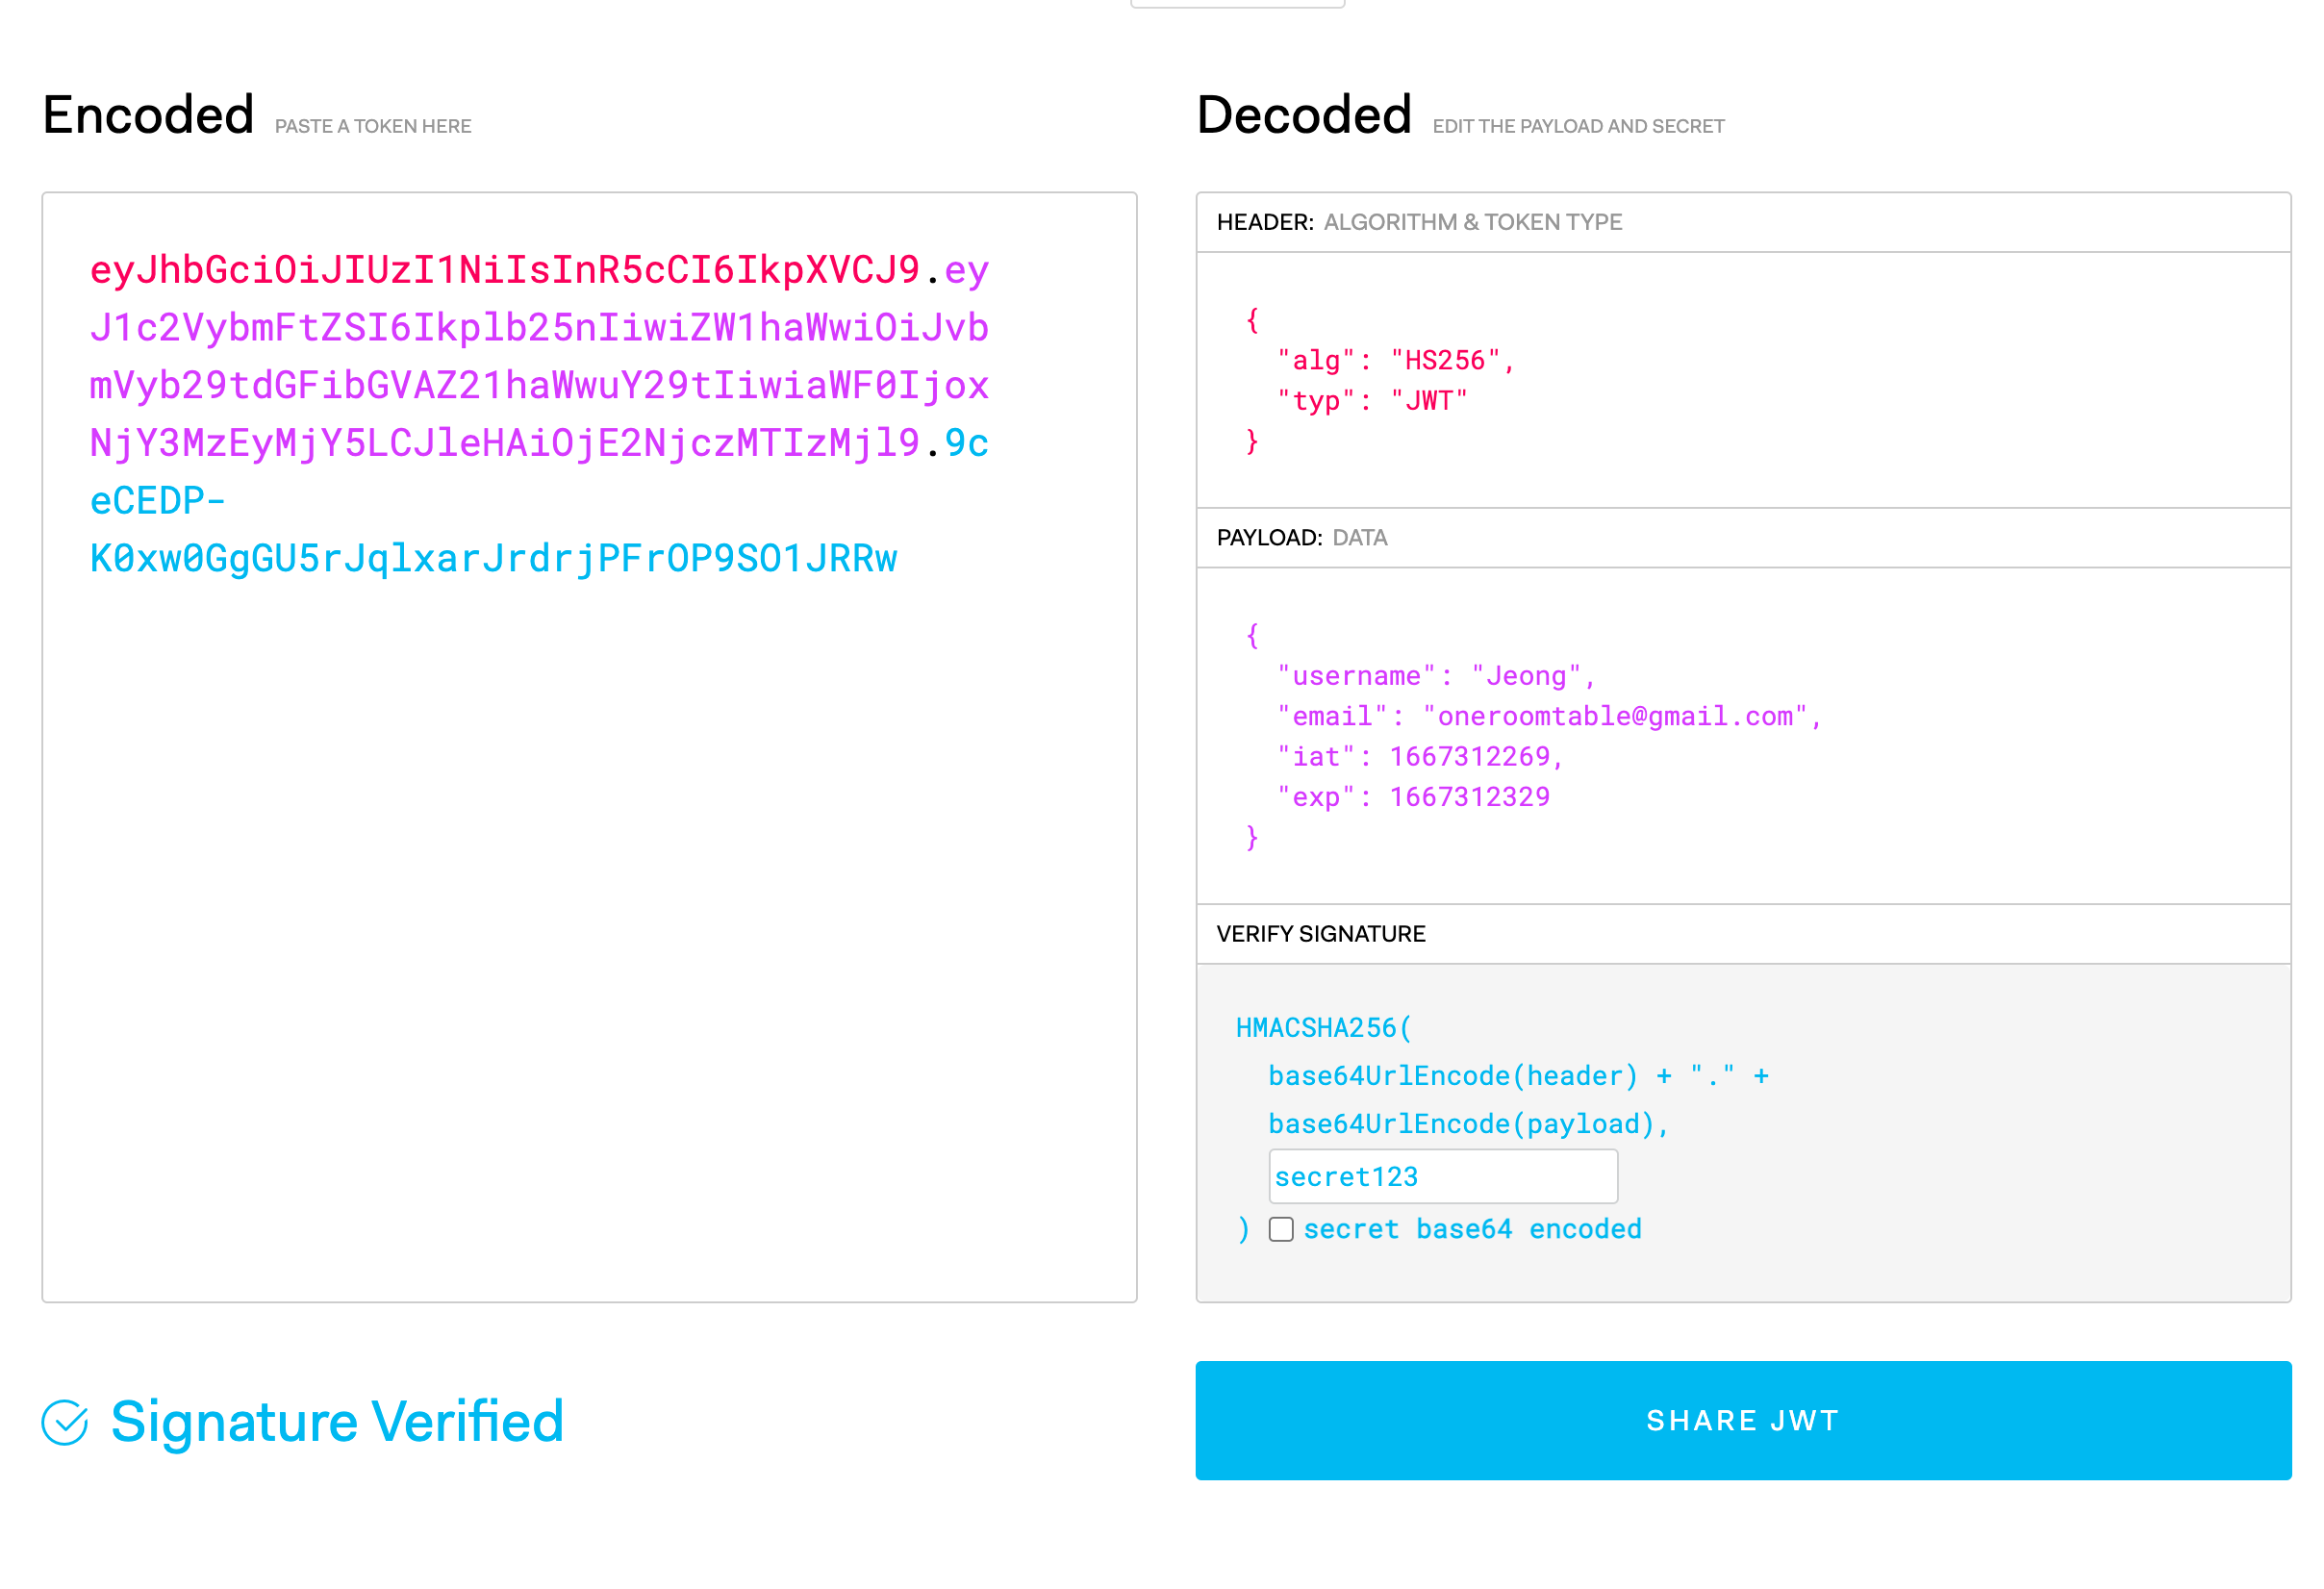Screen dimensions: 2324x1589
Task: Toggle the secret base64 encoded checkbox
Action: coord(1281,1229)
